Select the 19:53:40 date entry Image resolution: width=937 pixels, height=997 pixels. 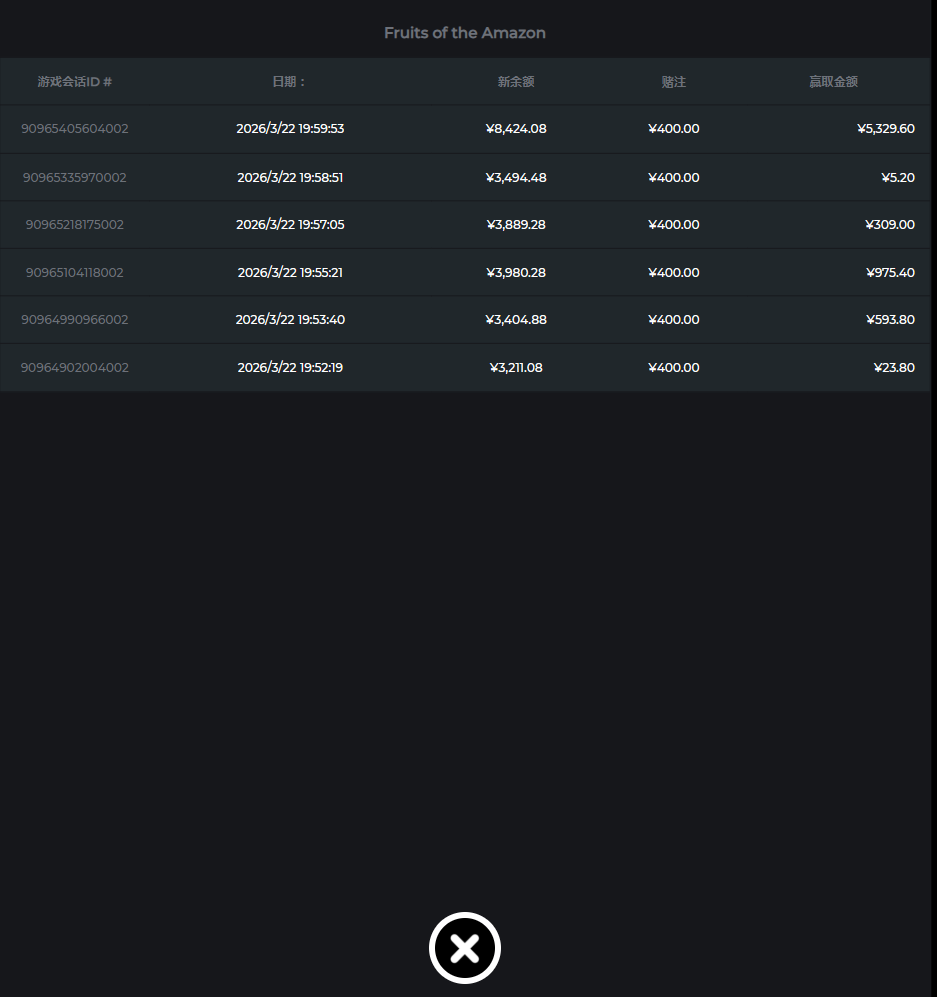[x=290, y=320]
